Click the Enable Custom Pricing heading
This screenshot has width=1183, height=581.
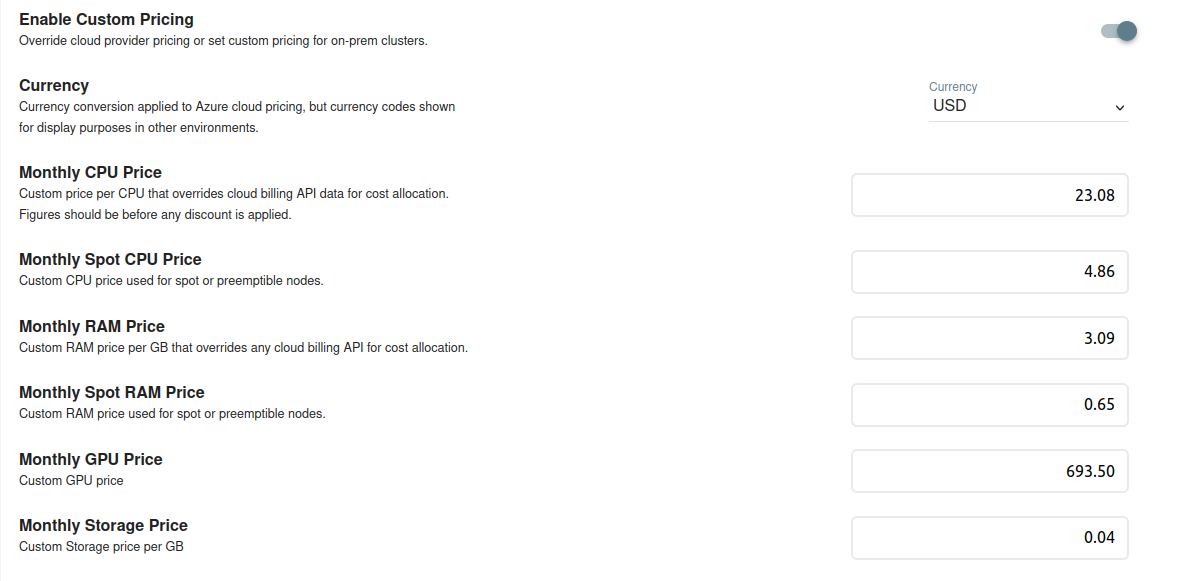click(x=106, y=20)
